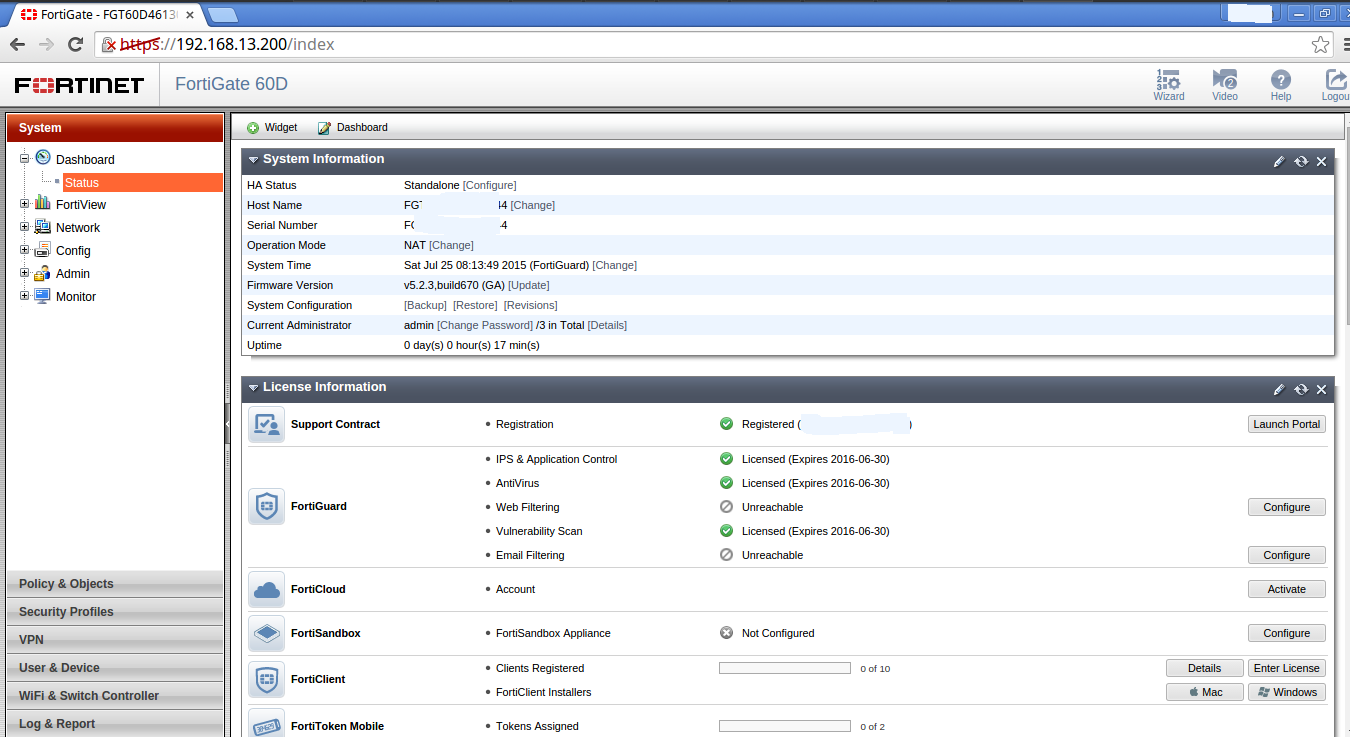The image size is (1350, 737).
Task: Edit System Information widget with pencil icon
Action: (1278, 161)
